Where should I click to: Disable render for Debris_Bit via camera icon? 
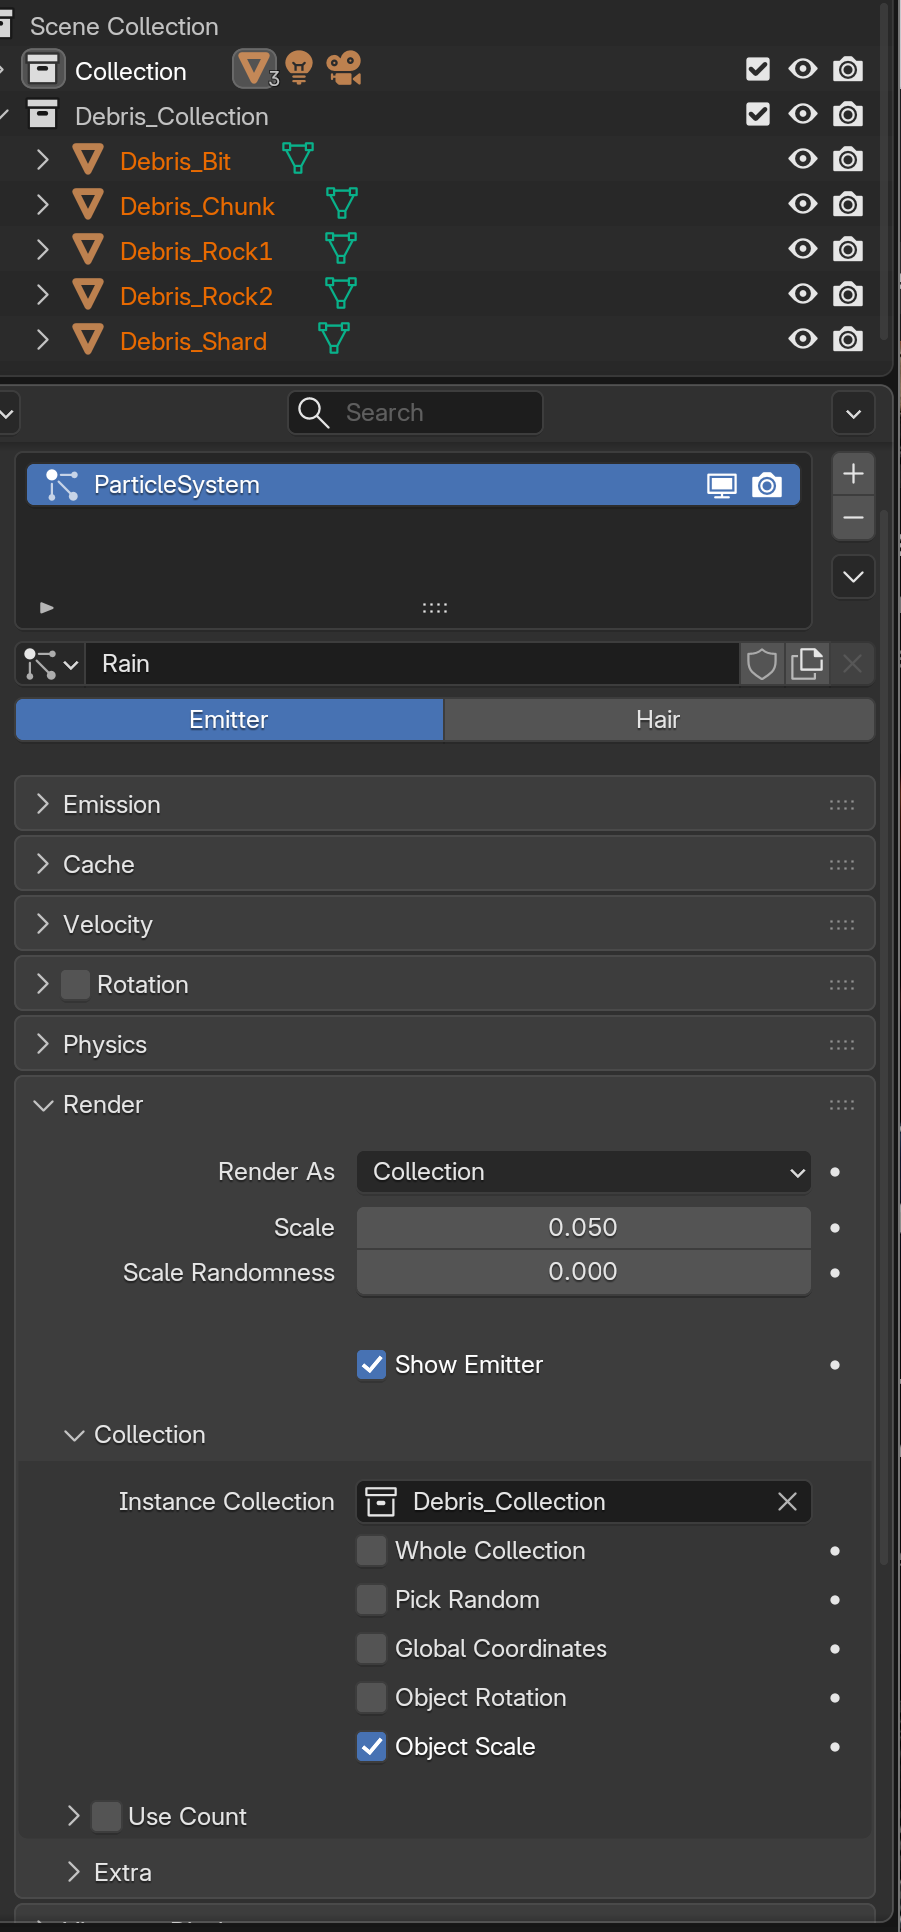tap(848, 160)
